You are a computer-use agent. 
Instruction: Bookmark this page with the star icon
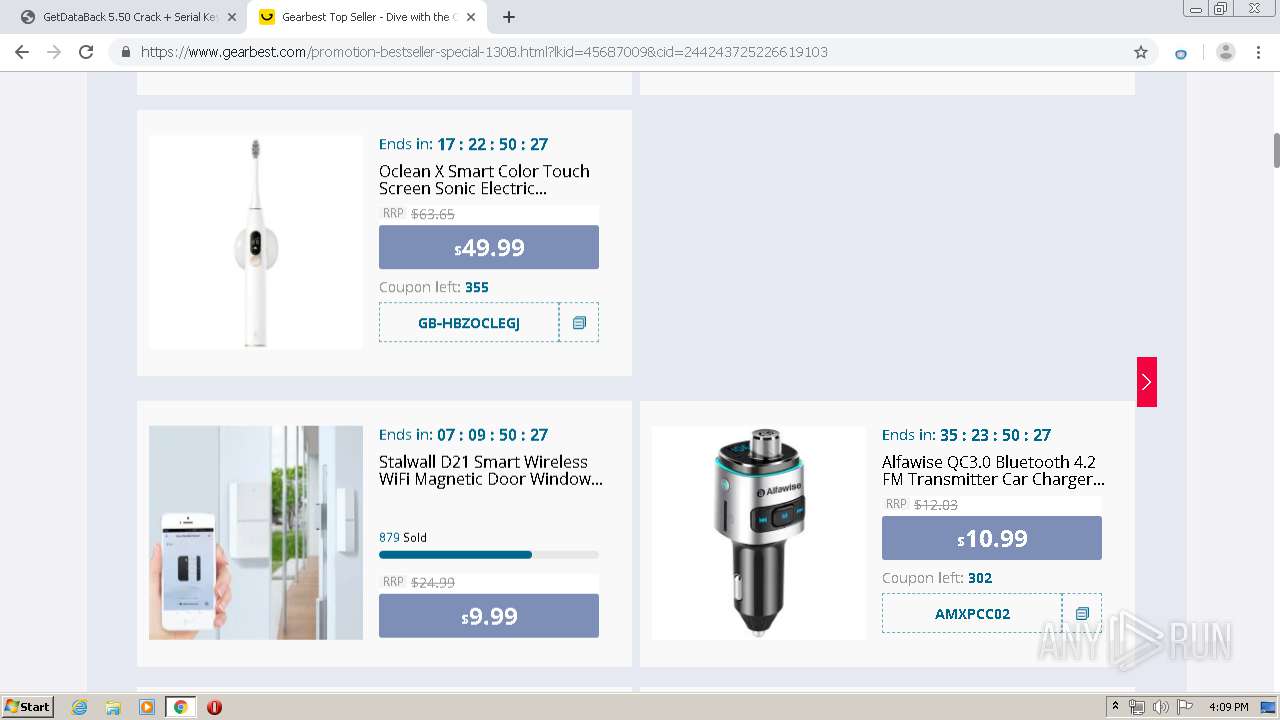1141,52
